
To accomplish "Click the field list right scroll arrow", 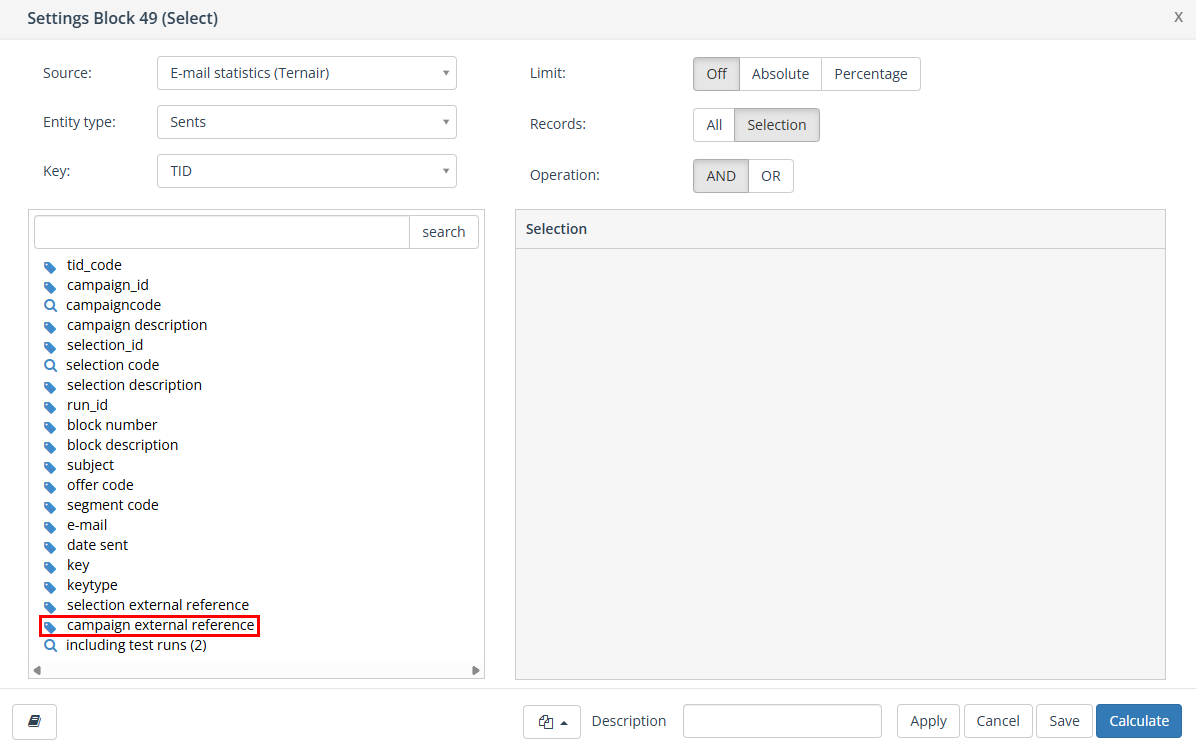I will [x=476, y=670].
